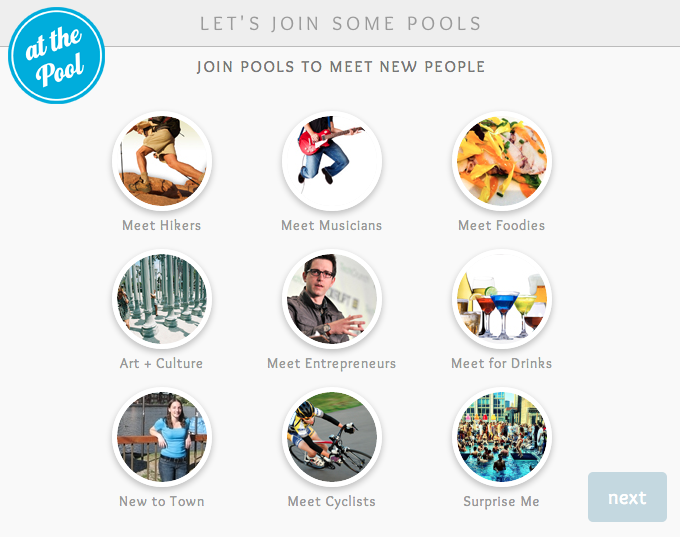
Task: Click the Meet Cyclists text label
Action: [332, 502]
